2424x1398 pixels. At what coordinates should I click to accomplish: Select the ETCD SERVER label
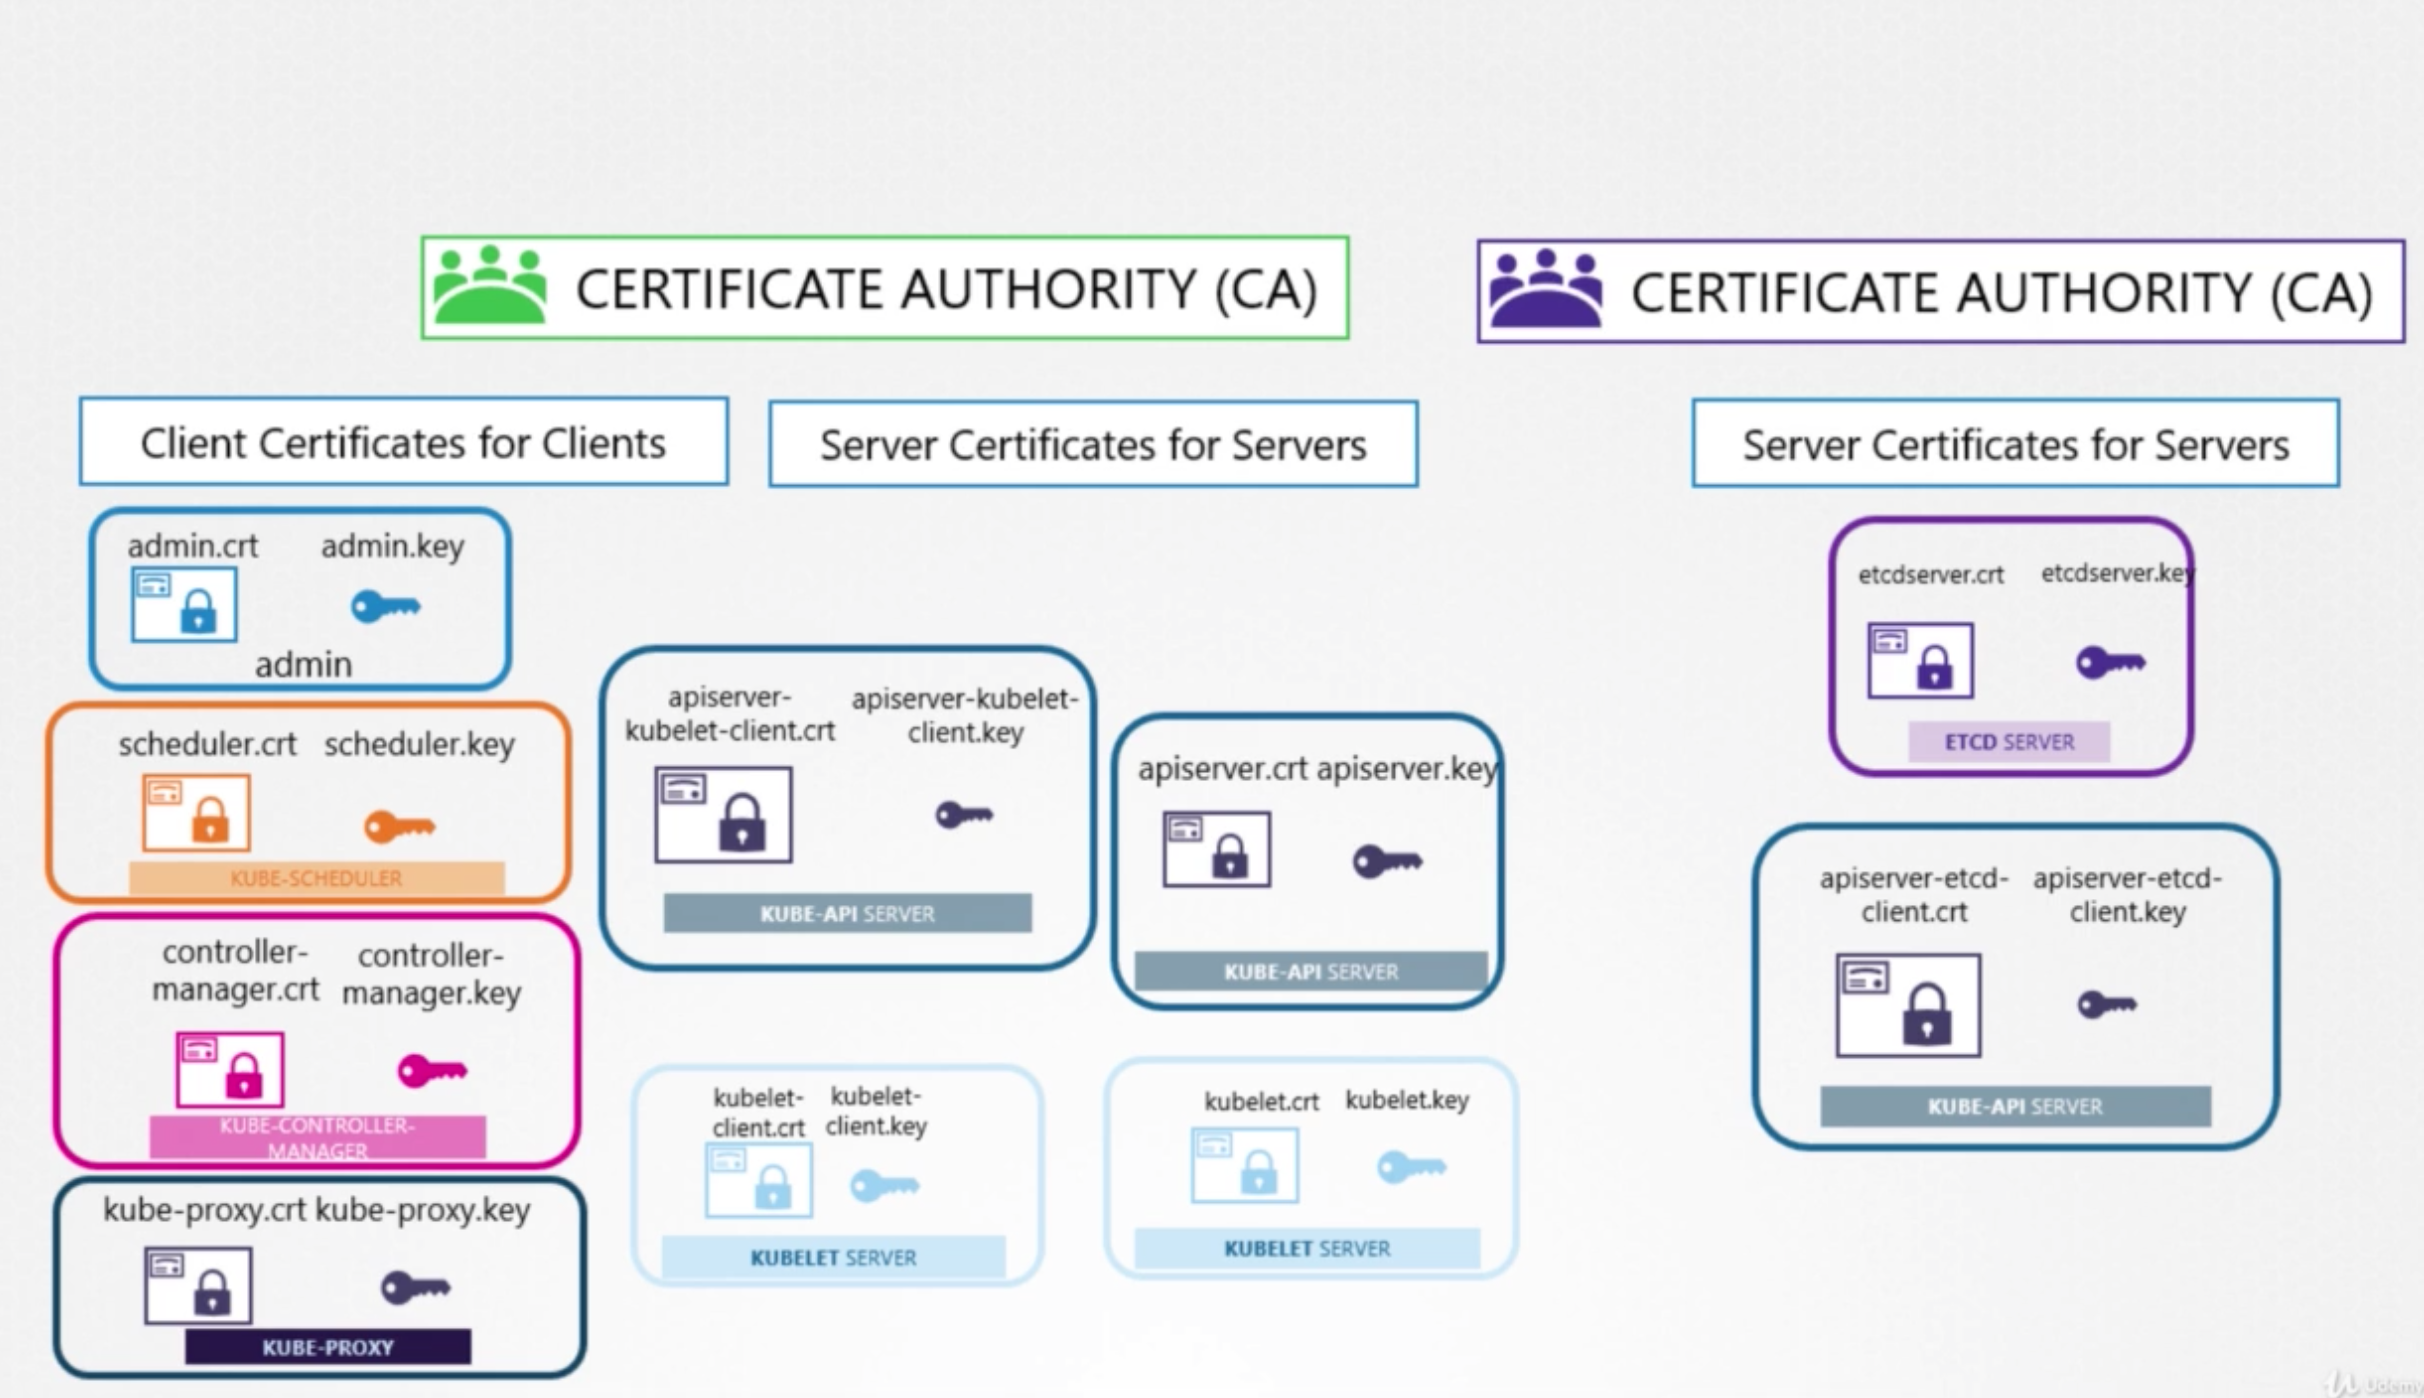(x=2009, y=742)
